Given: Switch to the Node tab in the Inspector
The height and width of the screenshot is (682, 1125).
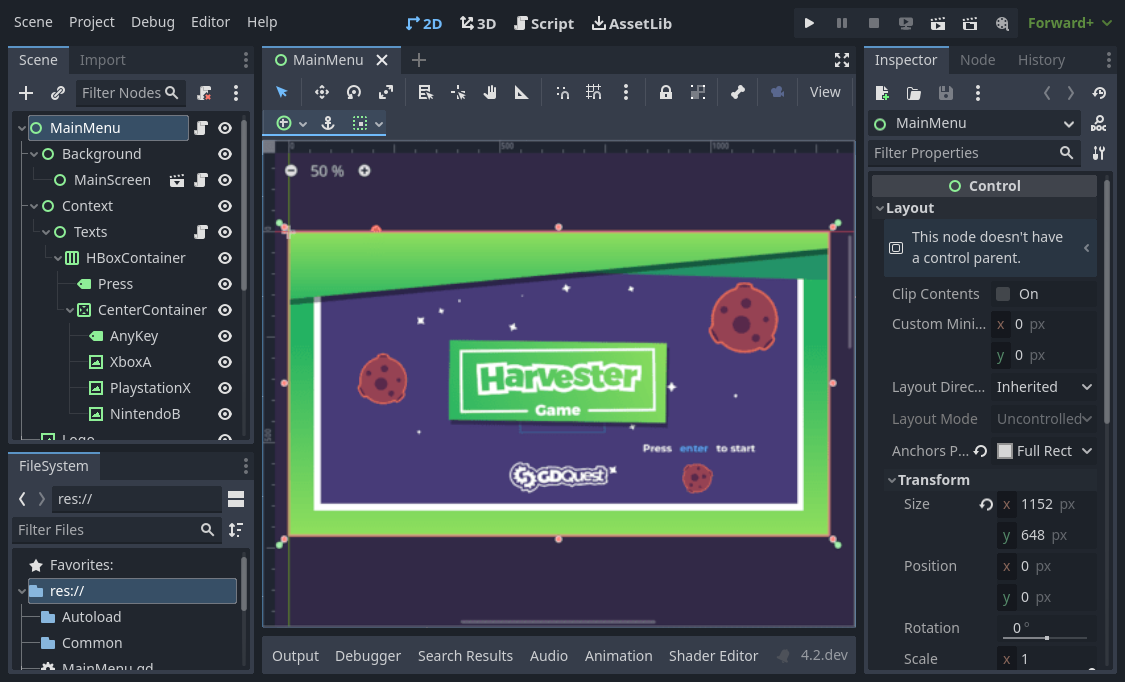Looking at the screenshot, I should 977,59.
